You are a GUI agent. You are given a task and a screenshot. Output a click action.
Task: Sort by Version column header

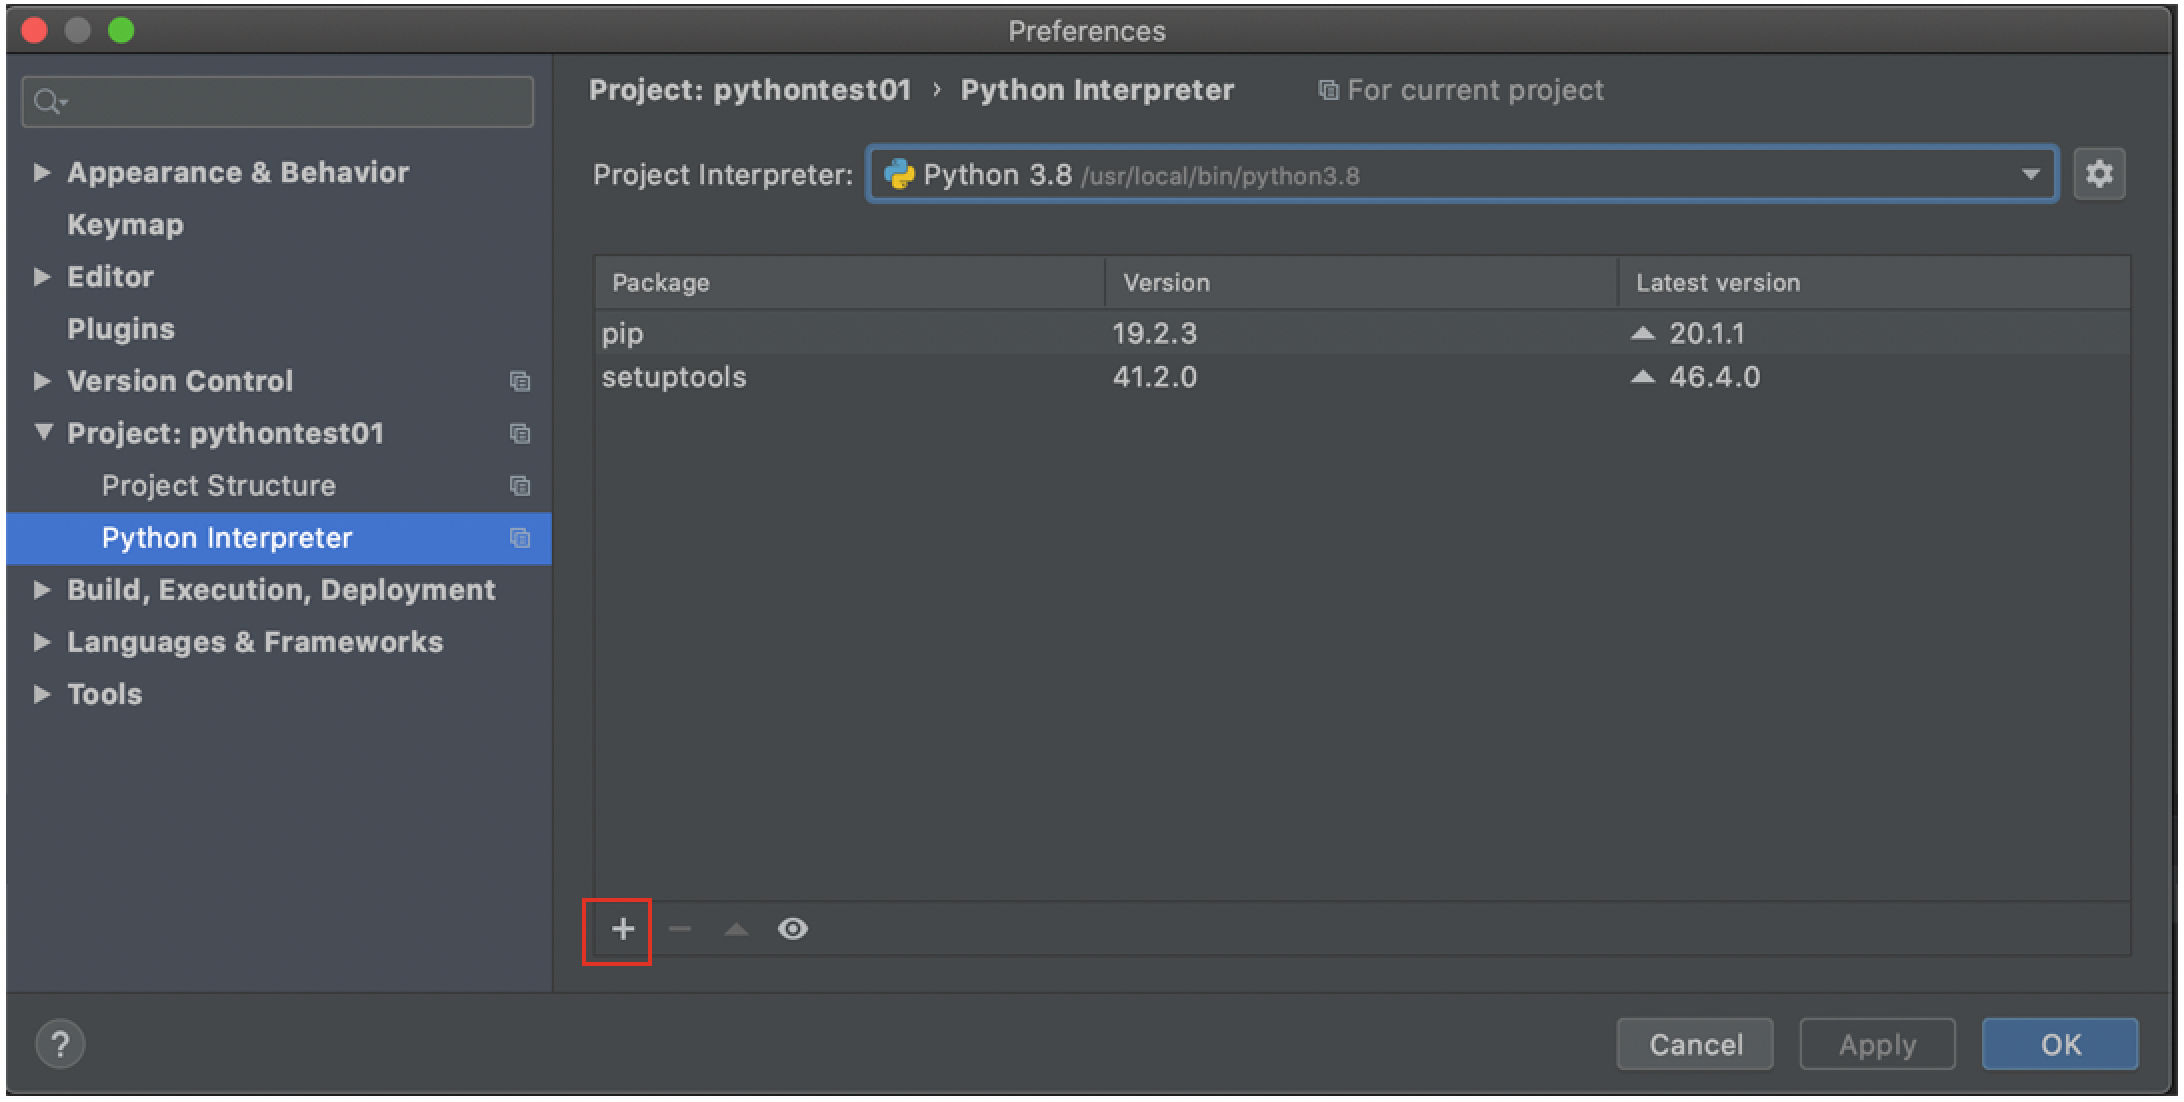tap(1361, 283)
